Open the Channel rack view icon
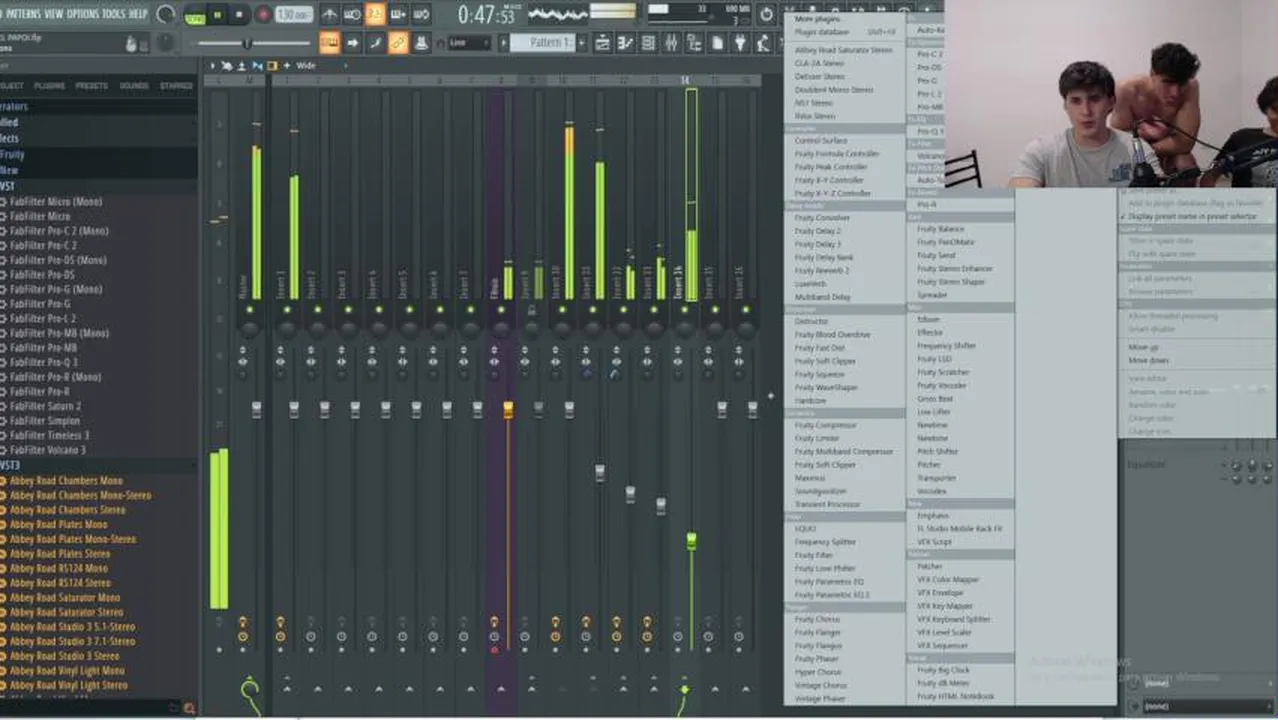 click(x=648, y=43)
